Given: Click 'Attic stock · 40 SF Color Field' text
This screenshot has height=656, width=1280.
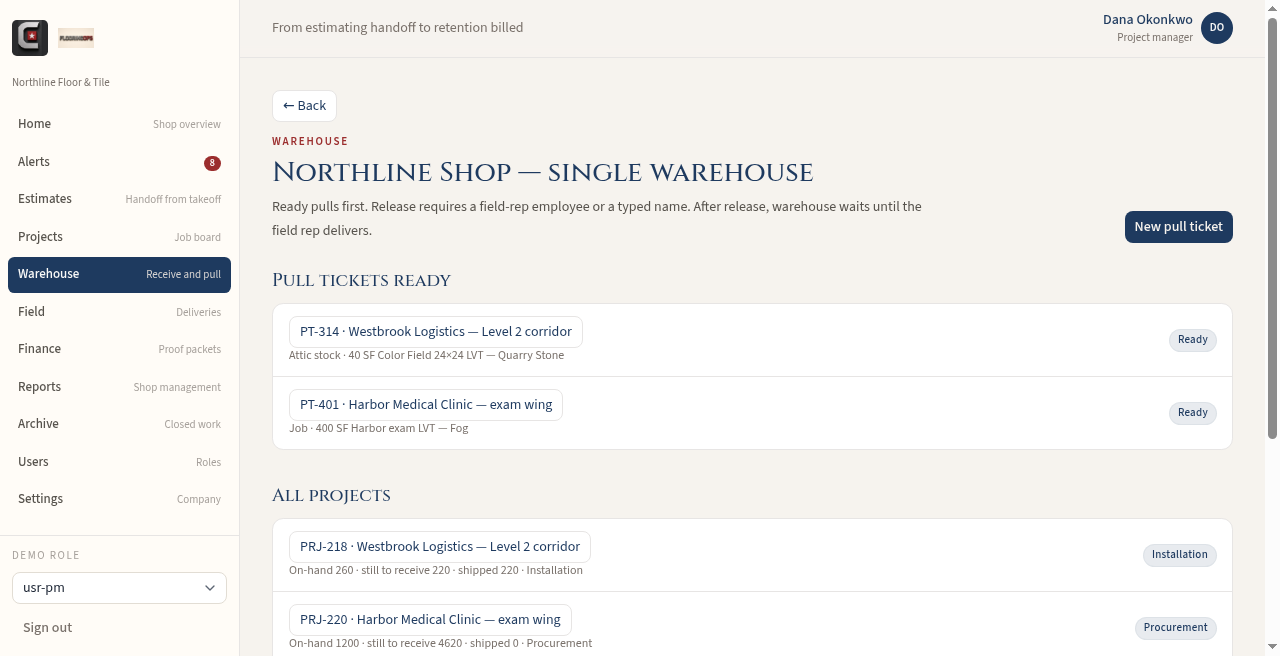Looking at the screenshot, I should pos(427,356).
